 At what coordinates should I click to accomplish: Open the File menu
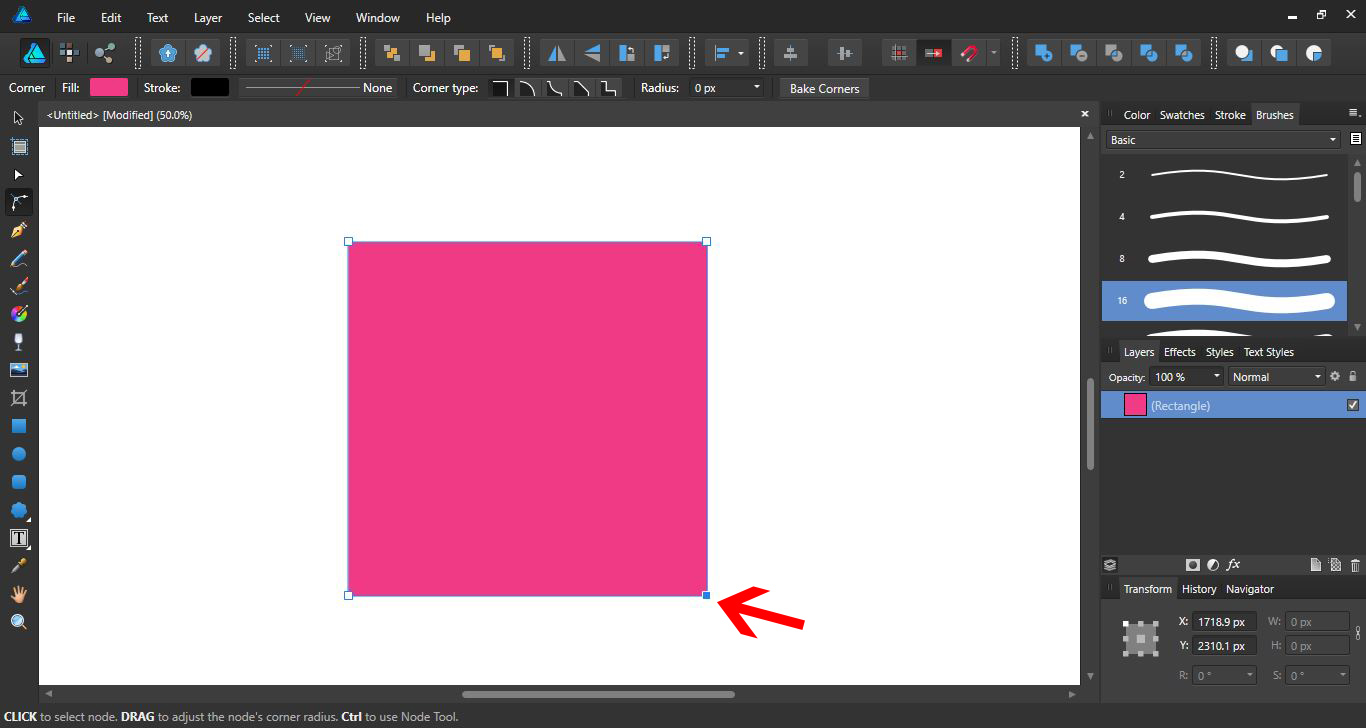(66, 18)
